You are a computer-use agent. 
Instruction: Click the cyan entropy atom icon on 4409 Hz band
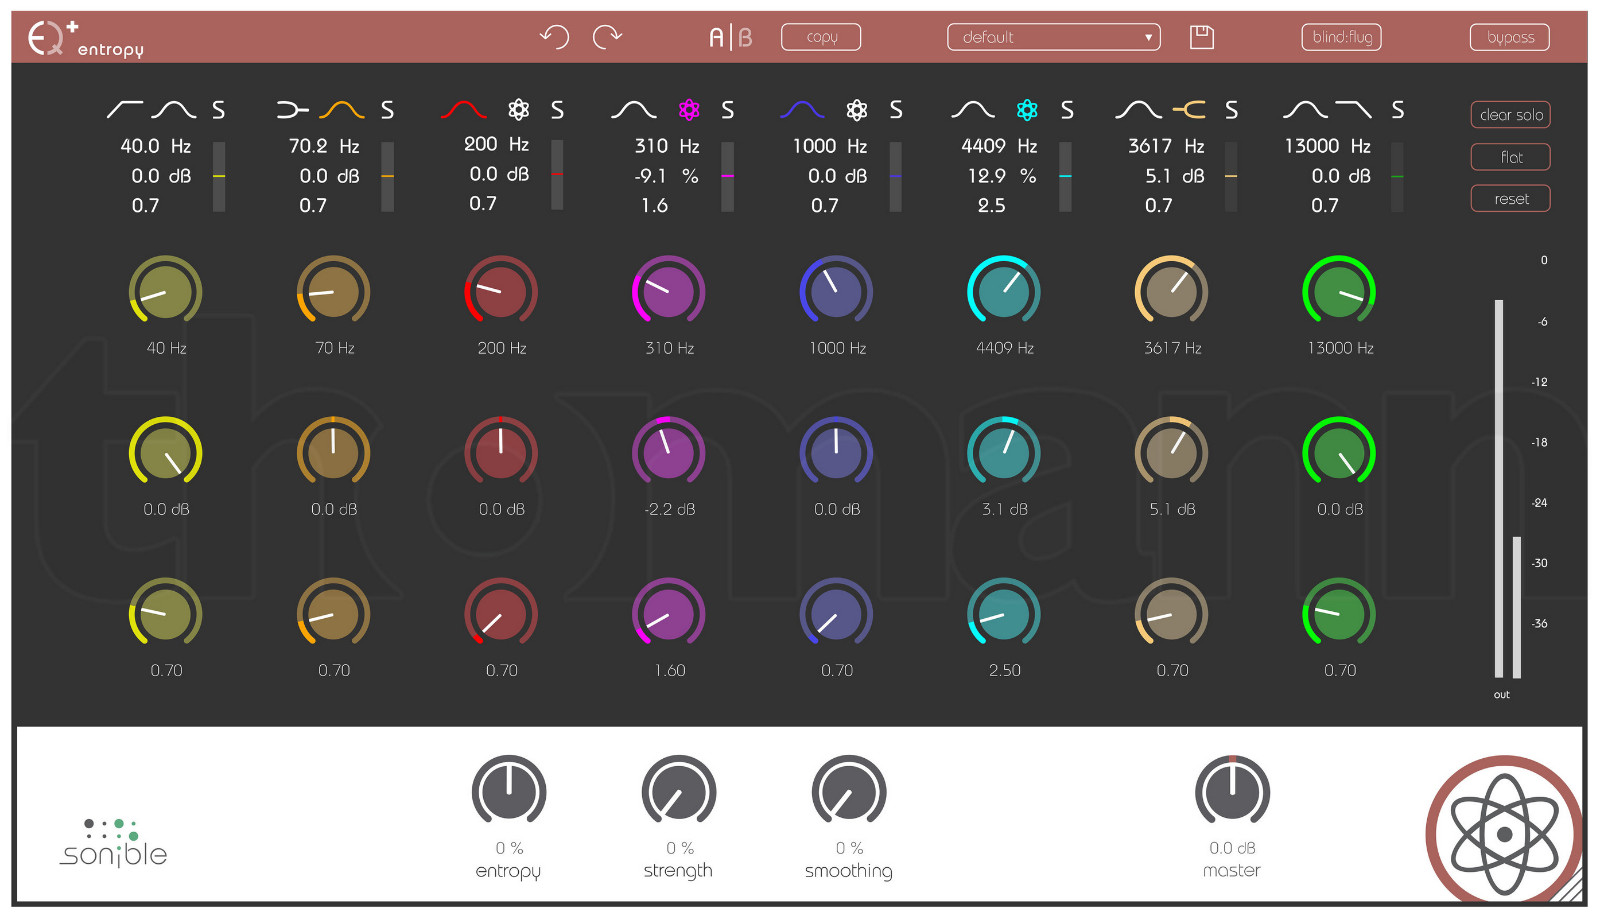click(x=1027, y=110)
